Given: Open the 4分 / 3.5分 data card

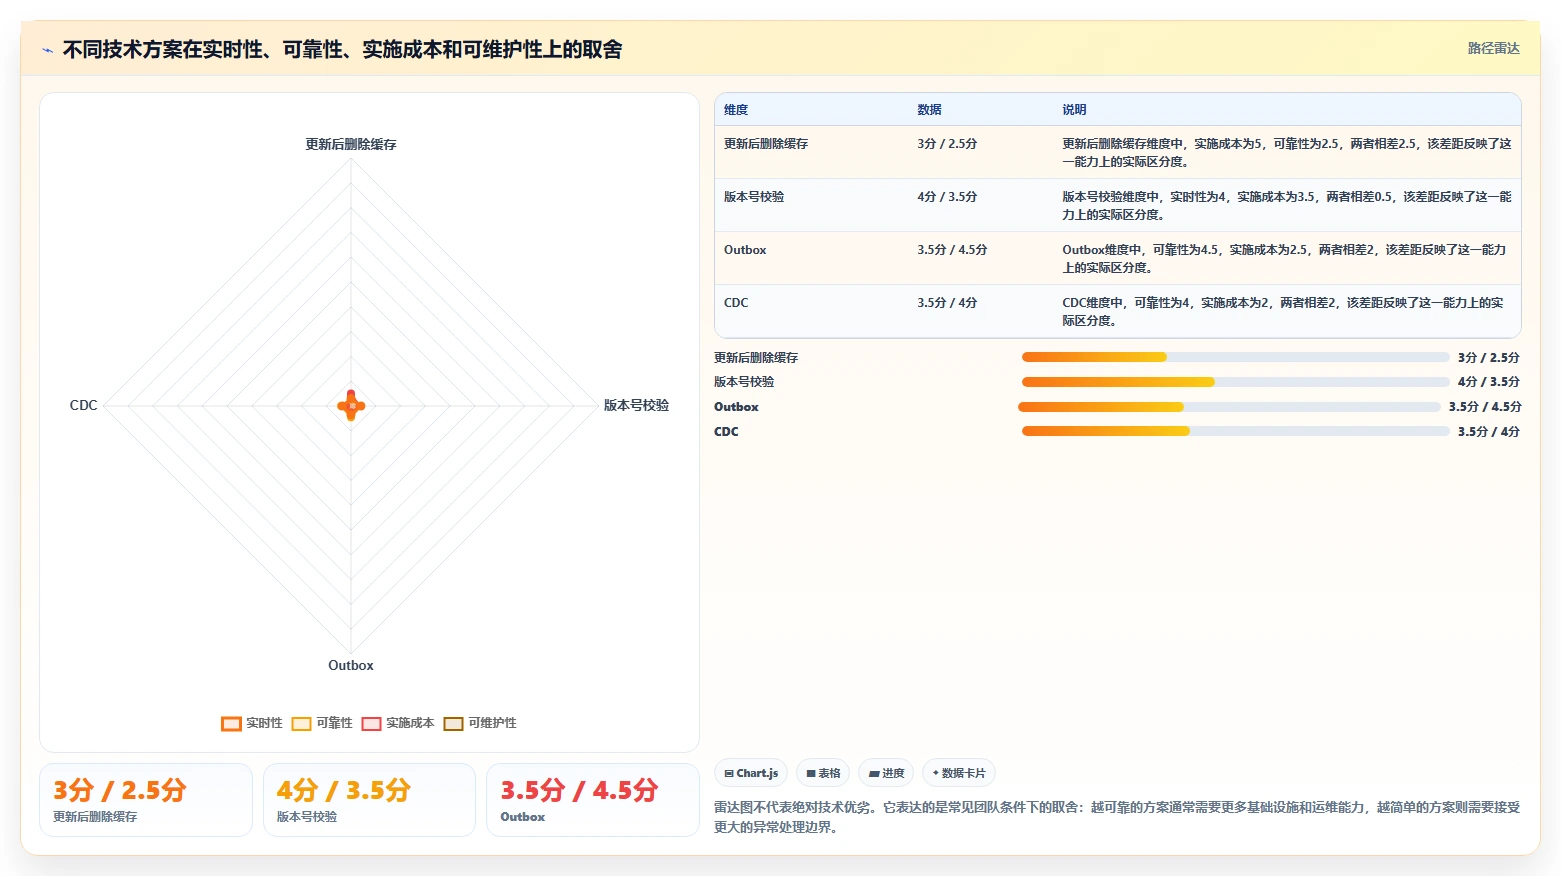Looking at the screenshot, I should tap(369, 800).
